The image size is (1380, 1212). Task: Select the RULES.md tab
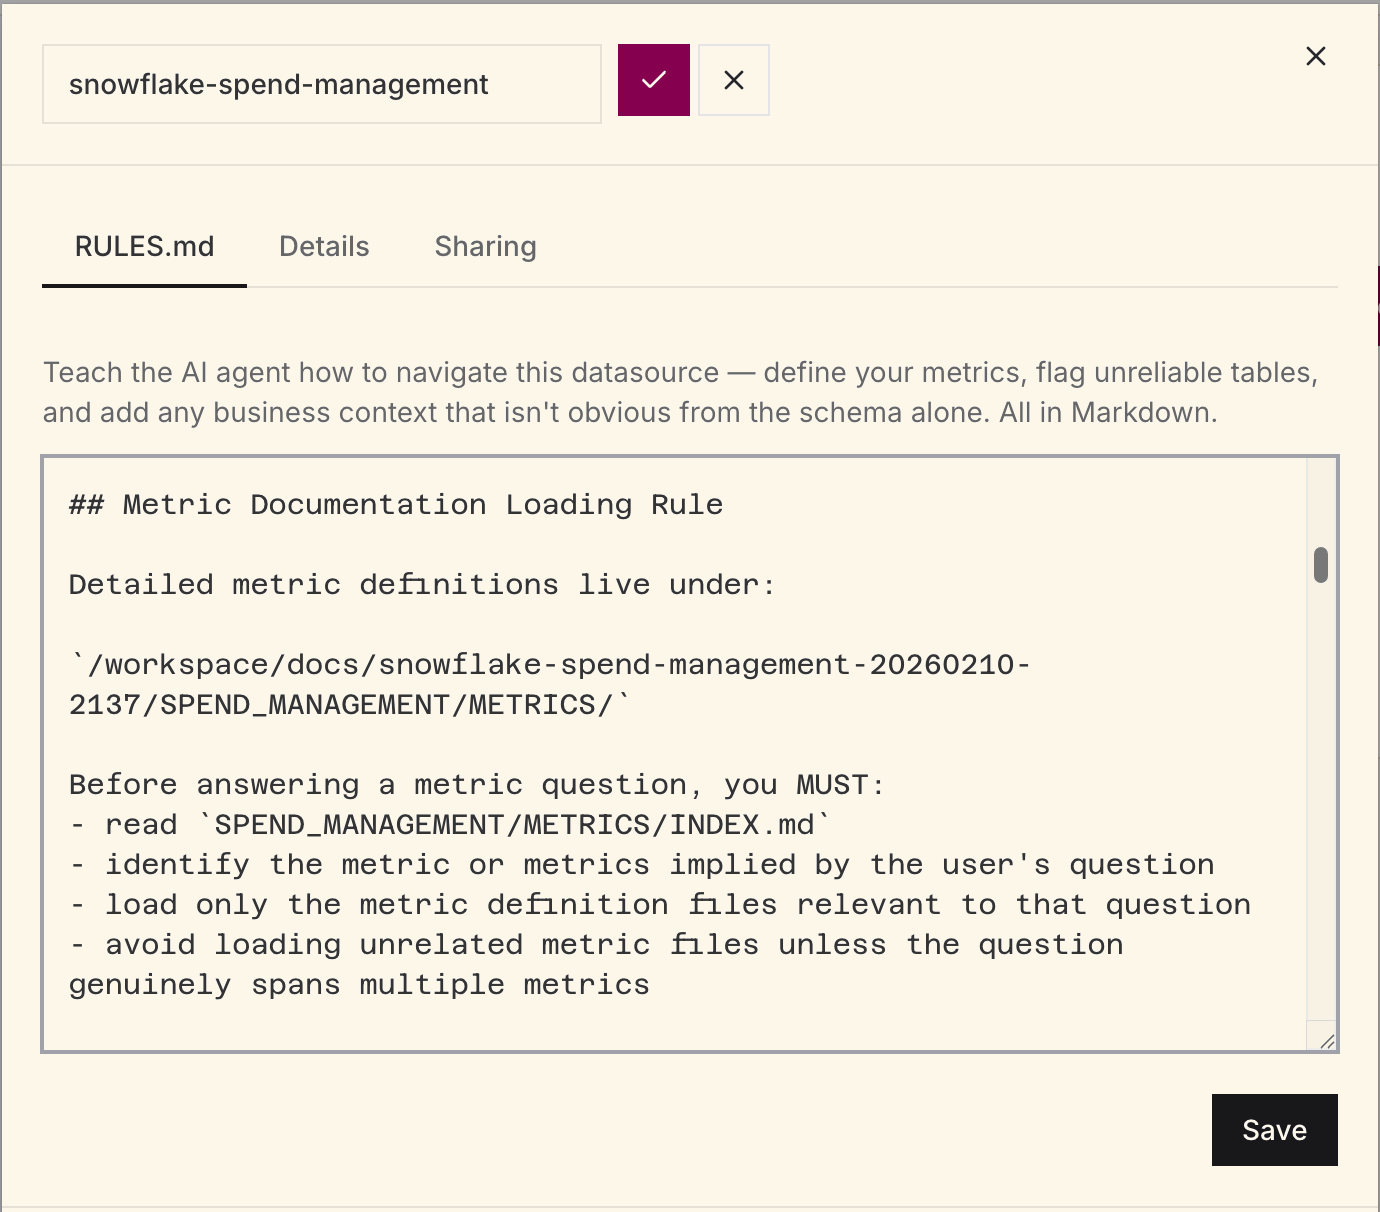144,246
